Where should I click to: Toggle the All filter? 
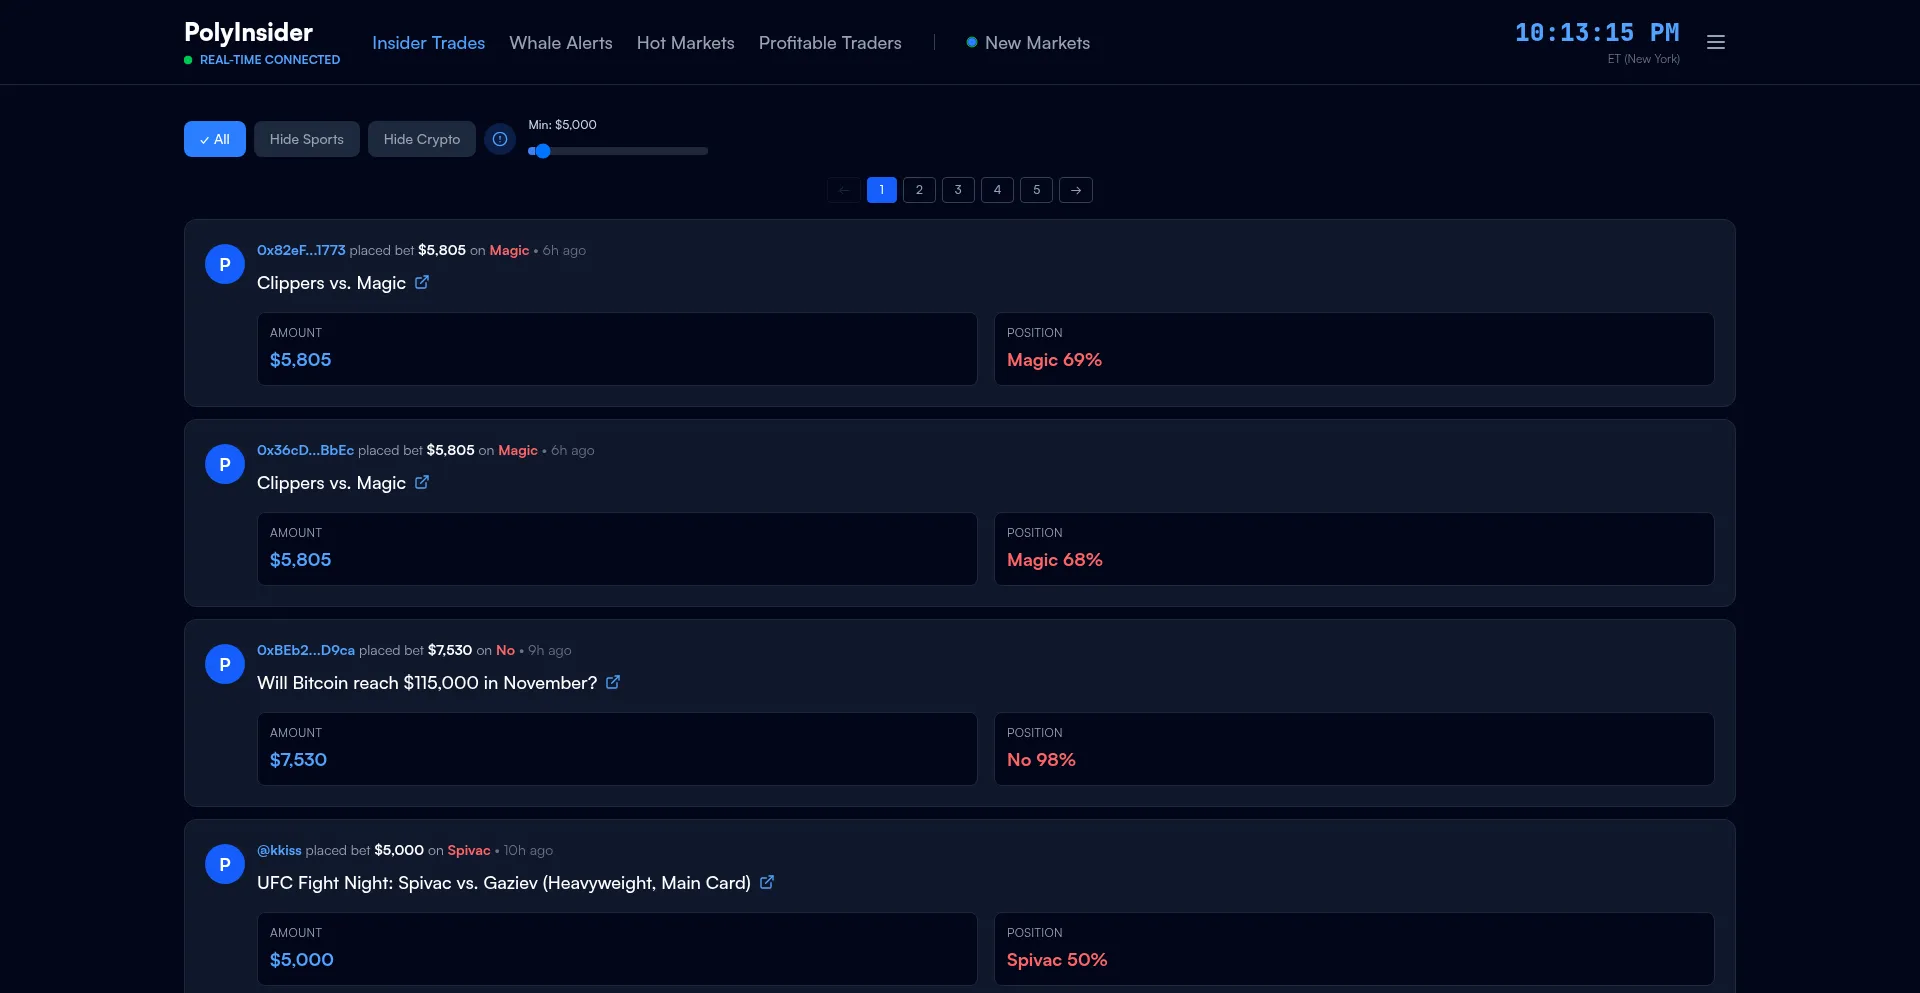click(x=215, y=139)
